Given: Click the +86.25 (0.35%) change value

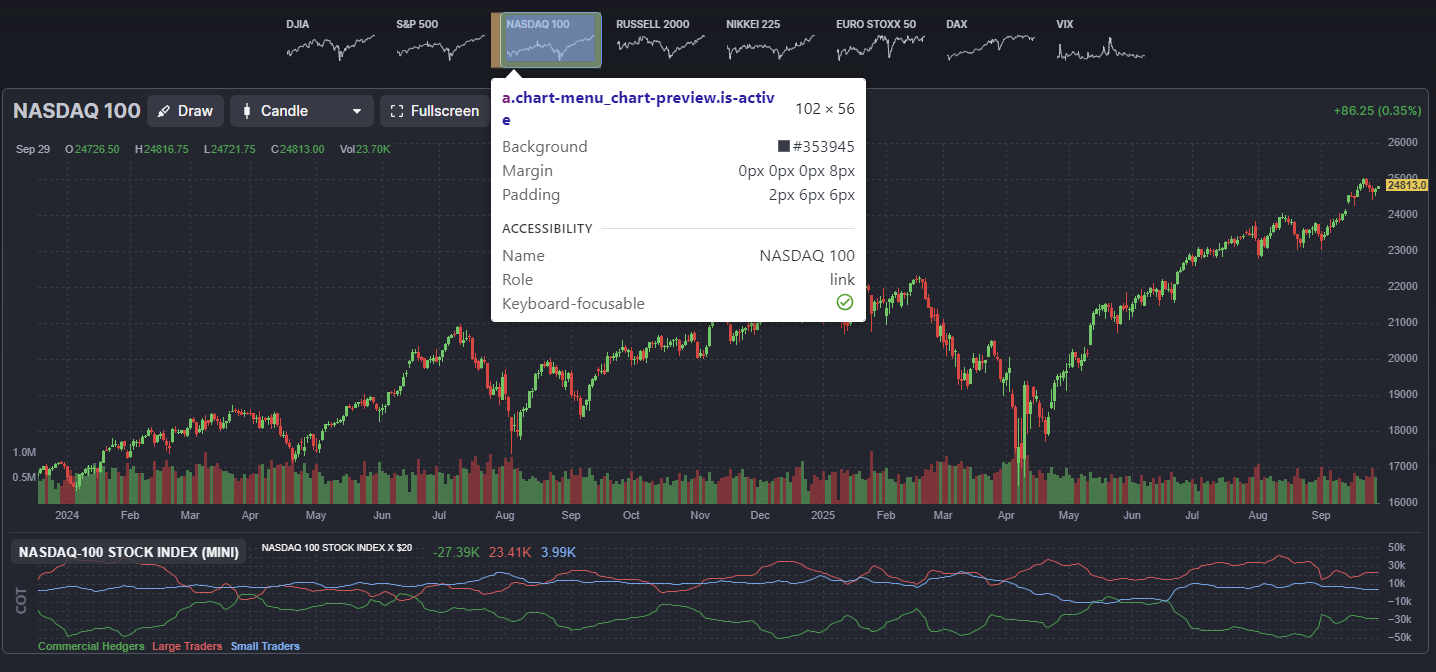Looking at the screenshot, I should coord(1377,111).
